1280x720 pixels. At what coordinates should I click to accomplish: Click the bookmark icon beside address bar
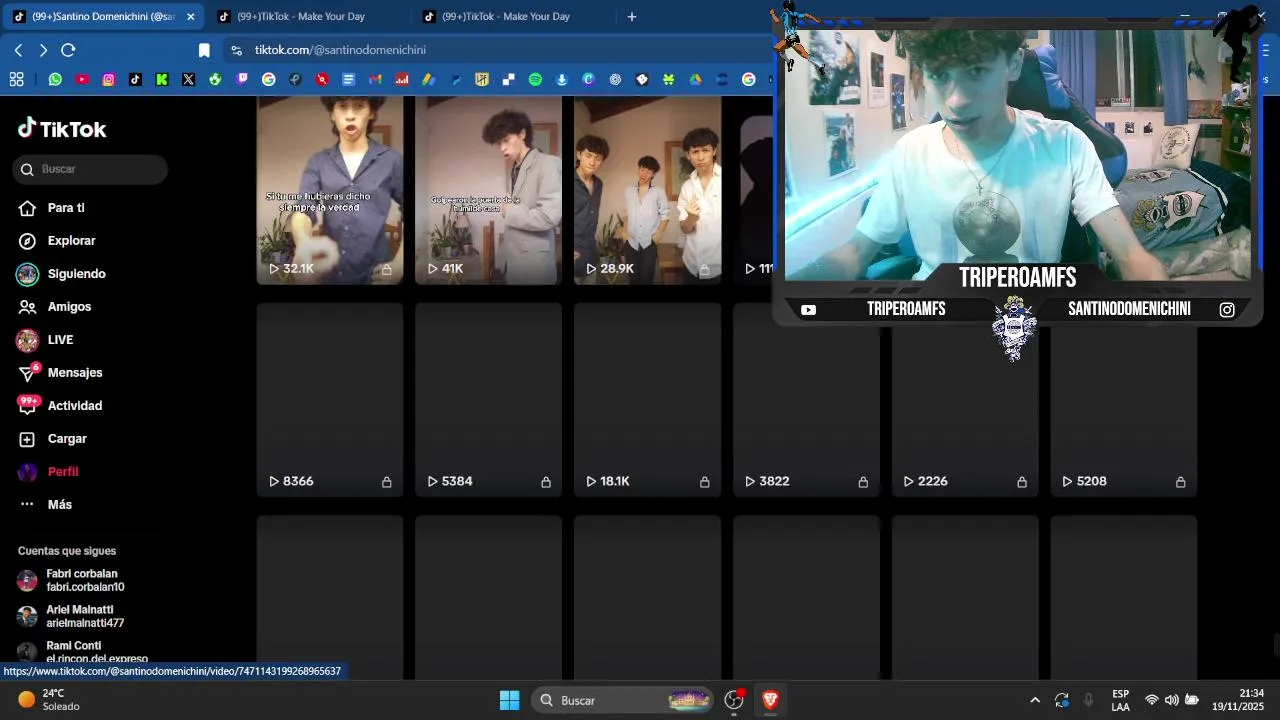[204, 50]
